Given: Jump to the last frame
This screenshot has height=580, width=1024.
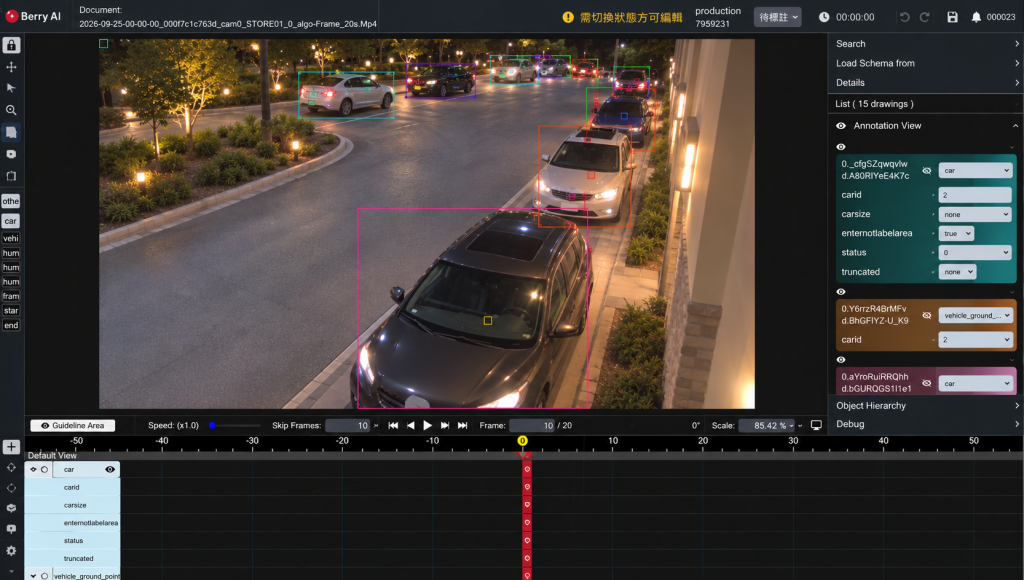Looking at the screenshot, I should (462, 425).
